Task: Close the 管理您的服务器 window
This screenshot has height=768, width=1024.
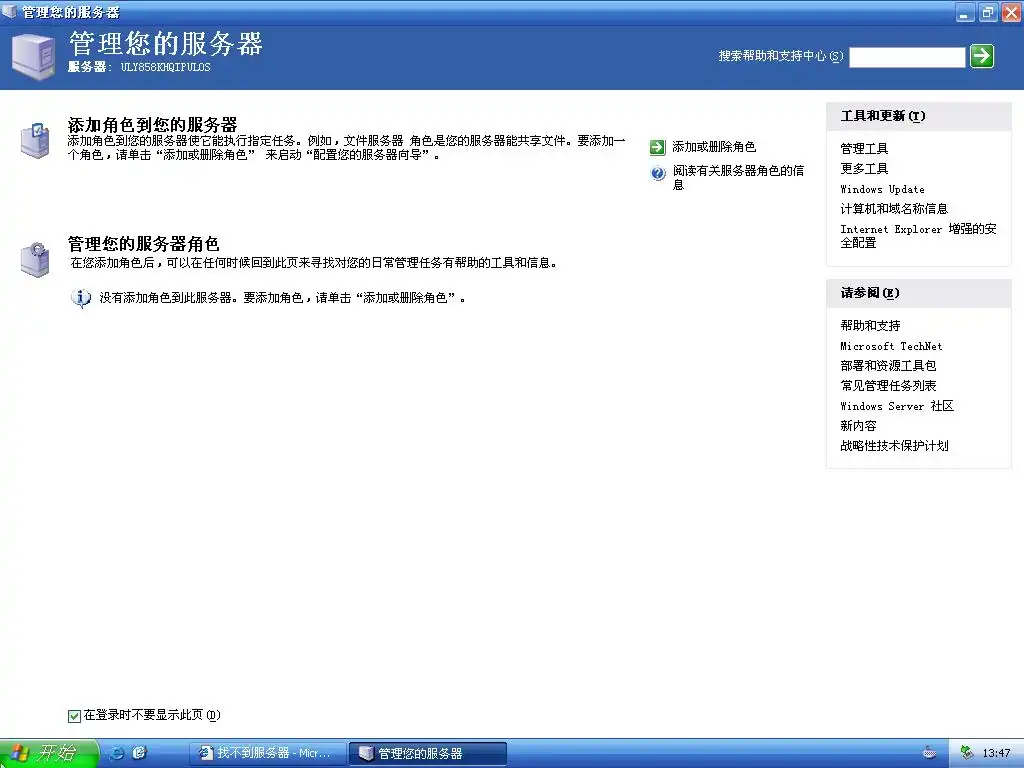Action: click(1010, 12)
